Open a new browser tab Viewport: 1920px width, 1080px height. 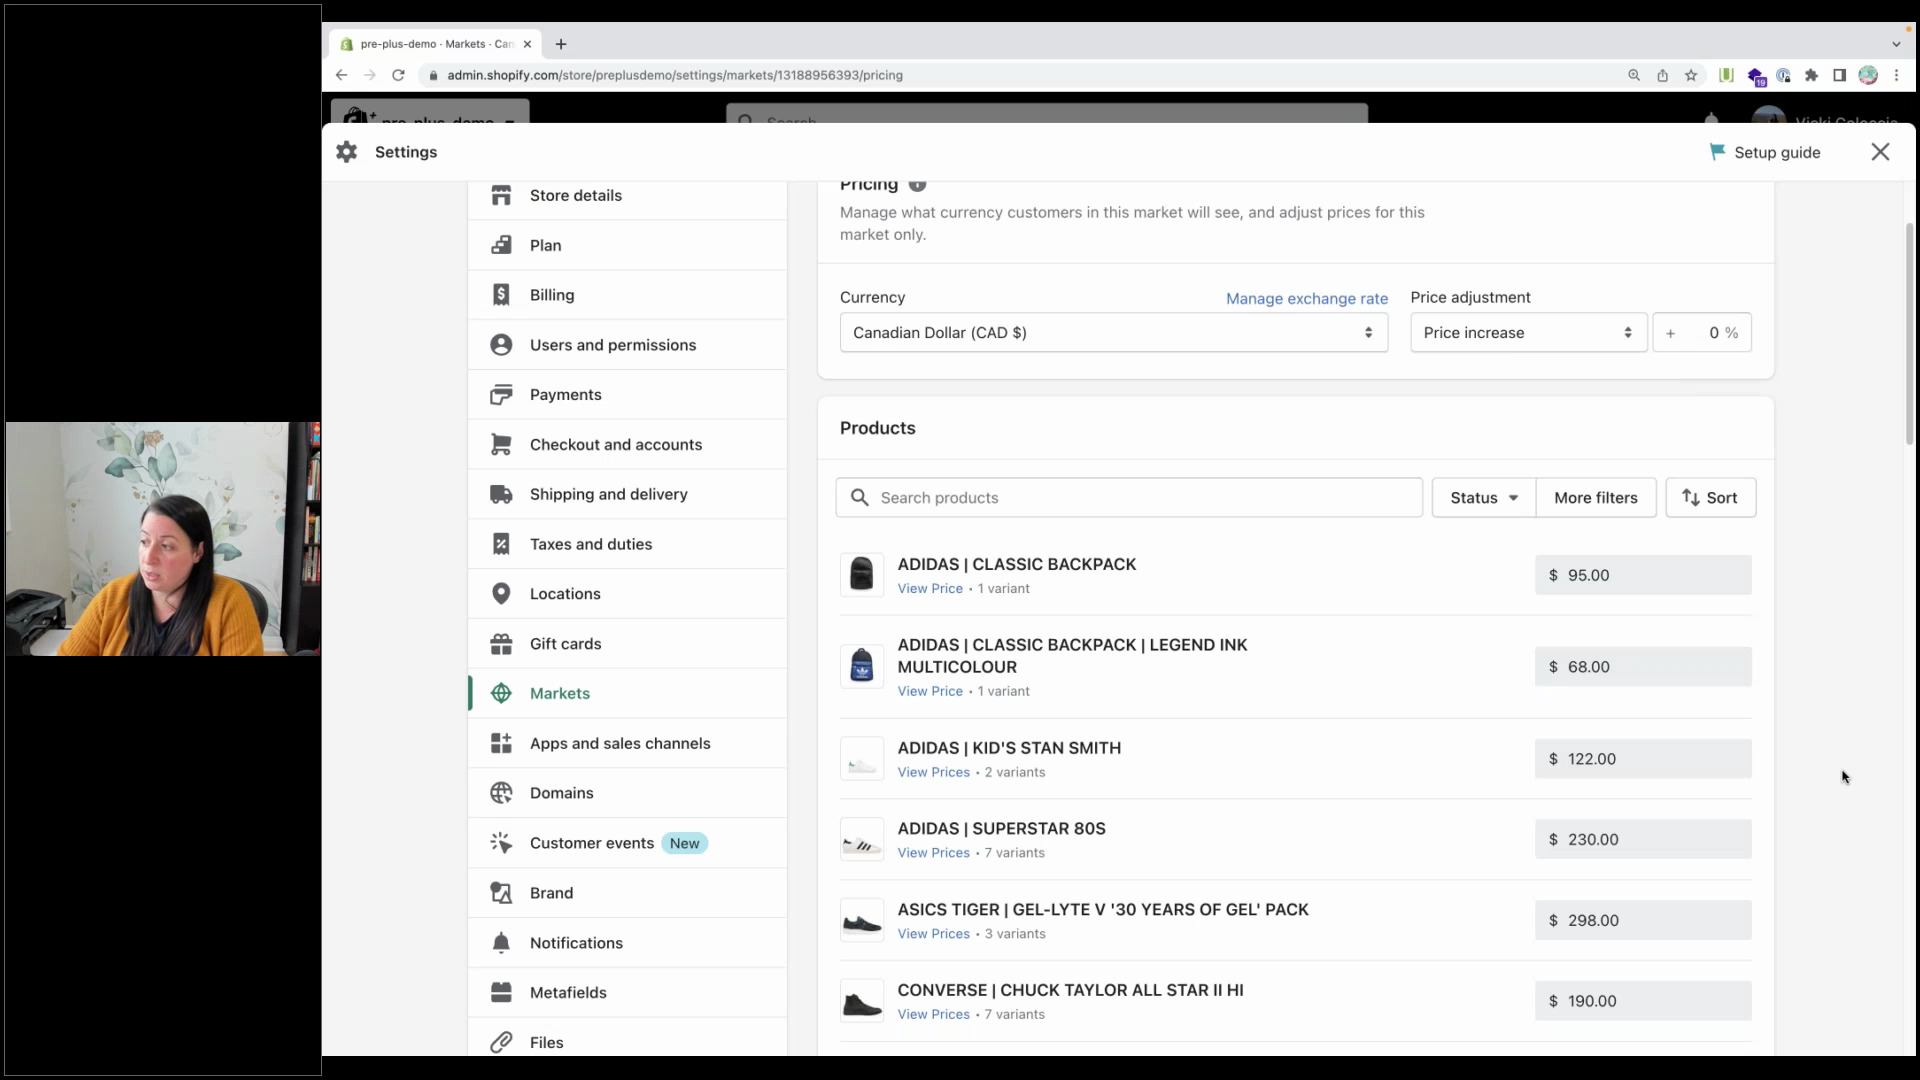[x=561, y=44]
